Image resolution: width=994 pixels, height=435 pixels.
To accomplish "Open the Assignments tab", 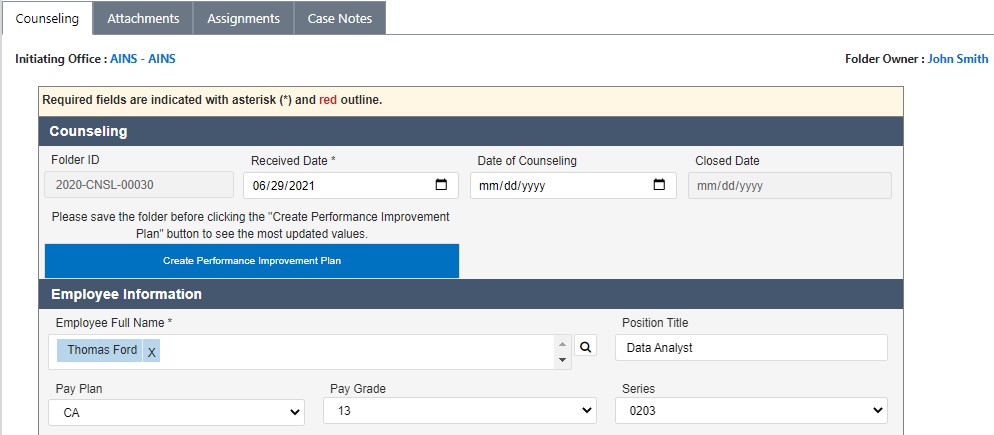I will pyautogui.click(x=243, y=18).
